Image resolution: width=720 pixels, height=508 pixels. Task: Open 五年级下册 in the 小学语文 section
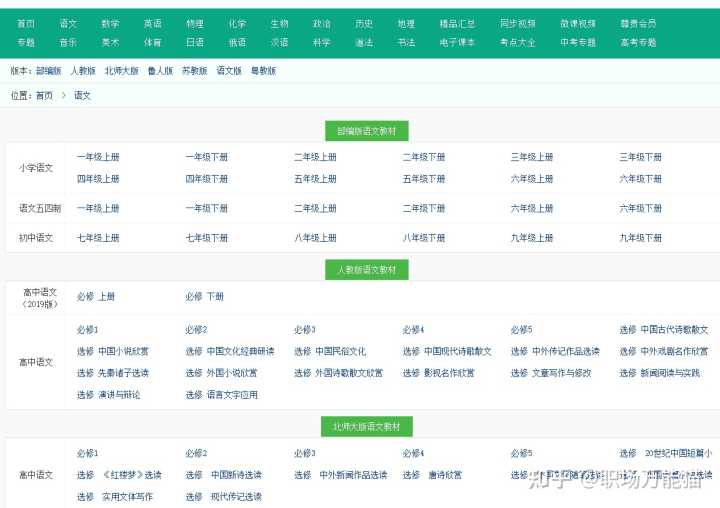[424, 179]
